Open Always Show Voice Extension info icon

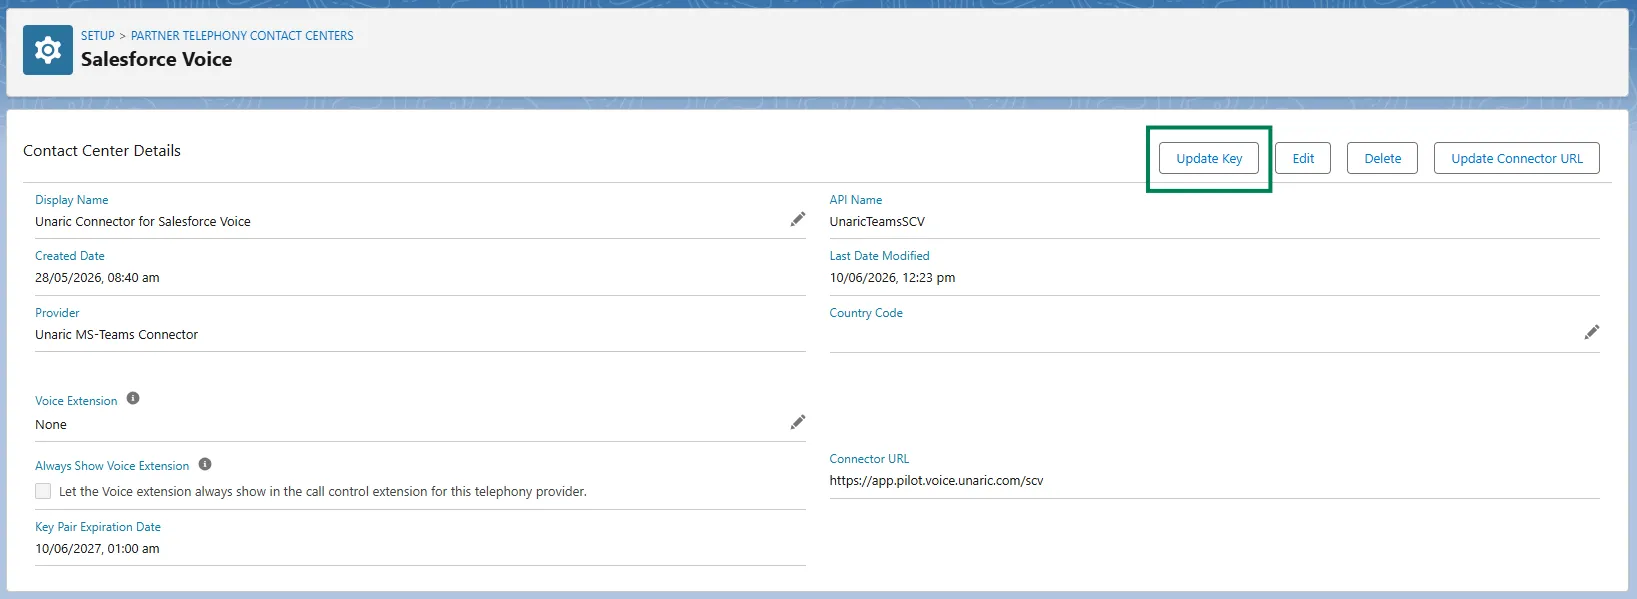pyautogui.click(x=205, y=464)
